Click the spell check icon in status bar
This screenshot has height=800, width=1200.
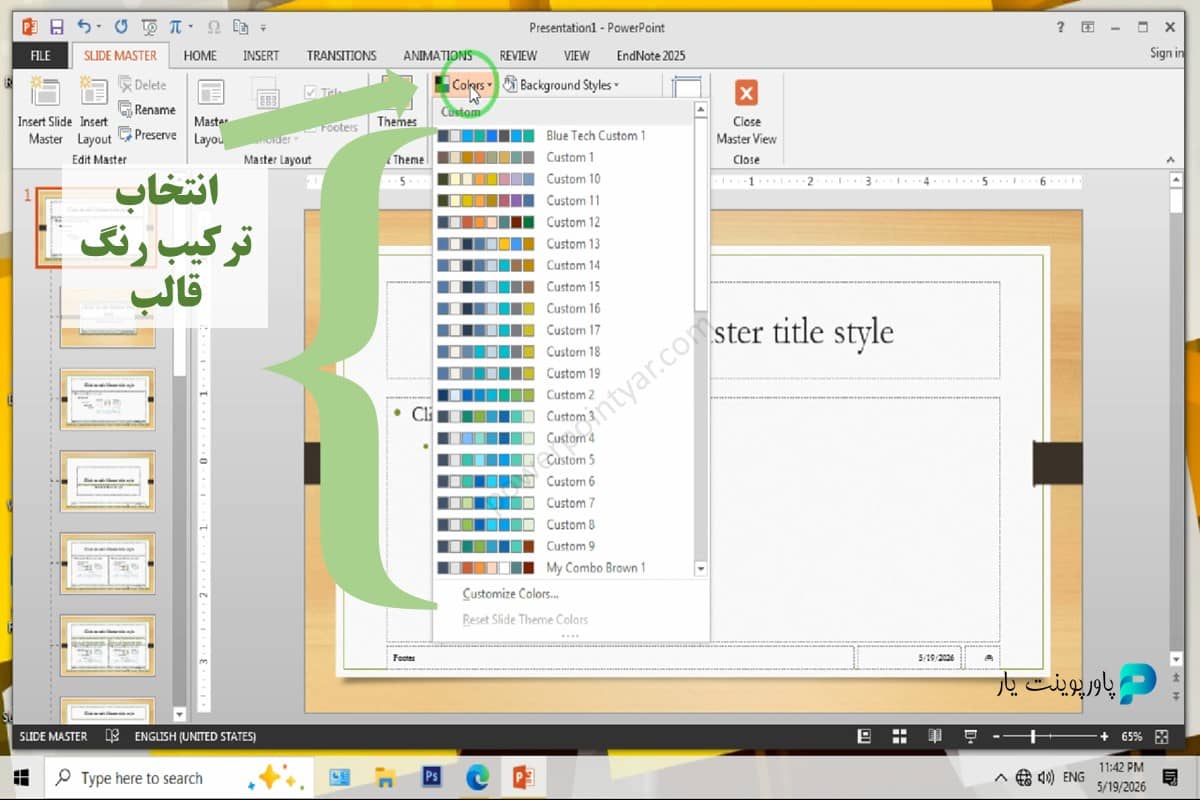(113, 736)
